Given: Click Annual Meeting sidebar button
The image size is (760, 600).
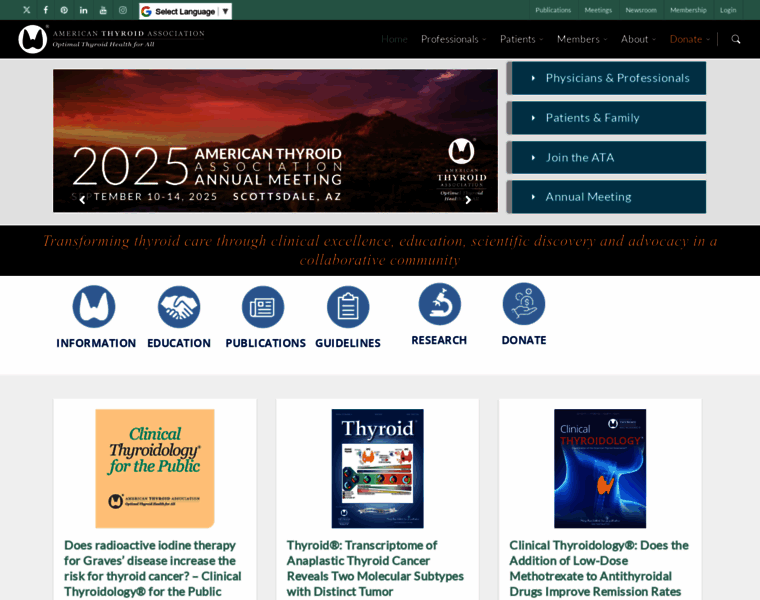Looking at the screenshot, I should point(606,197).
